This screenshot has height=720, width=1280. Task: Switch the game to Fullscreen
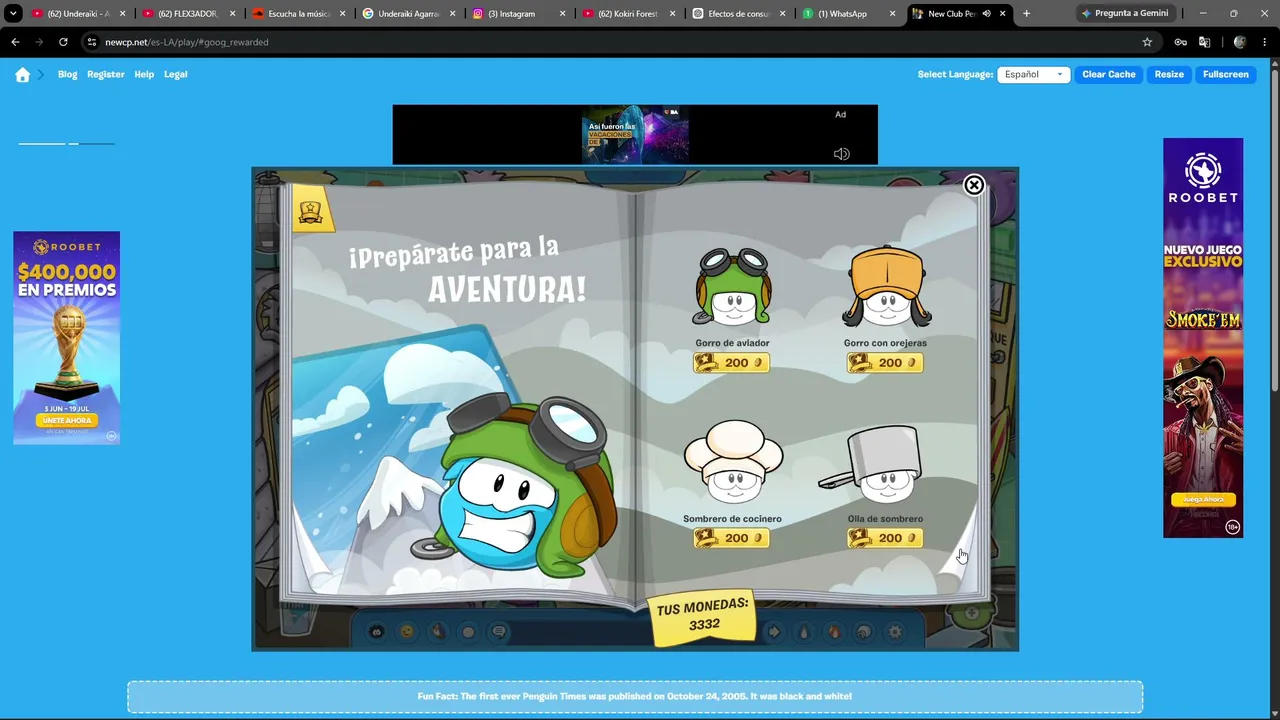click(1226, 74)
